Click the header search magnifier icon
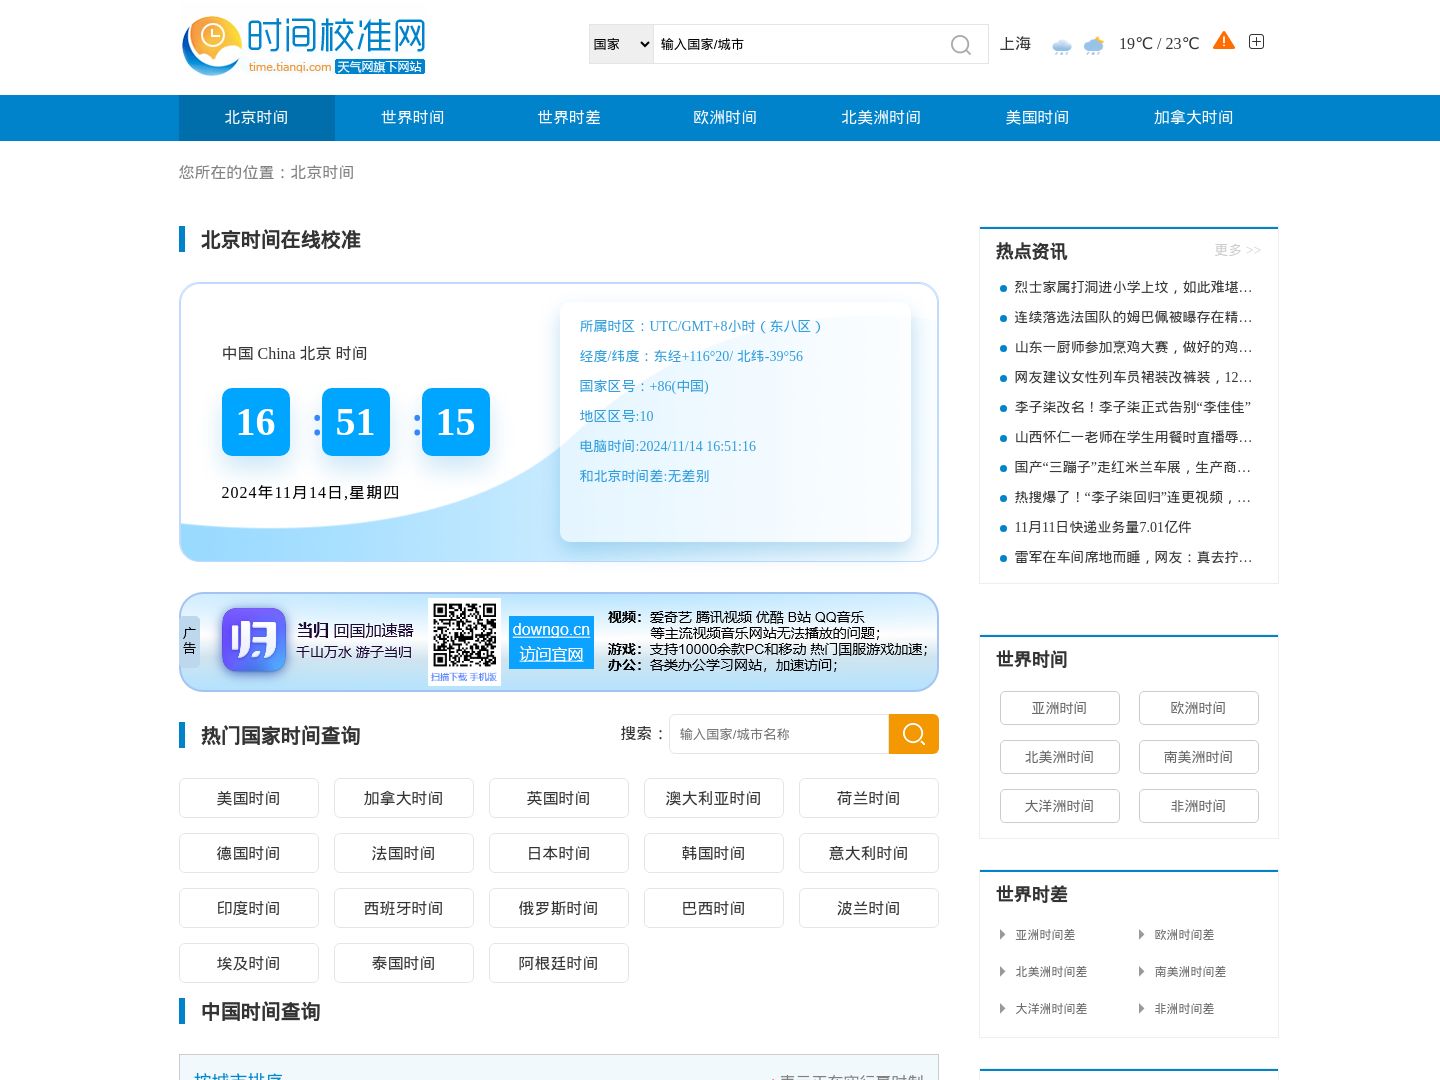This screenshot has height=1080, width=1440. tap(961, 45)
